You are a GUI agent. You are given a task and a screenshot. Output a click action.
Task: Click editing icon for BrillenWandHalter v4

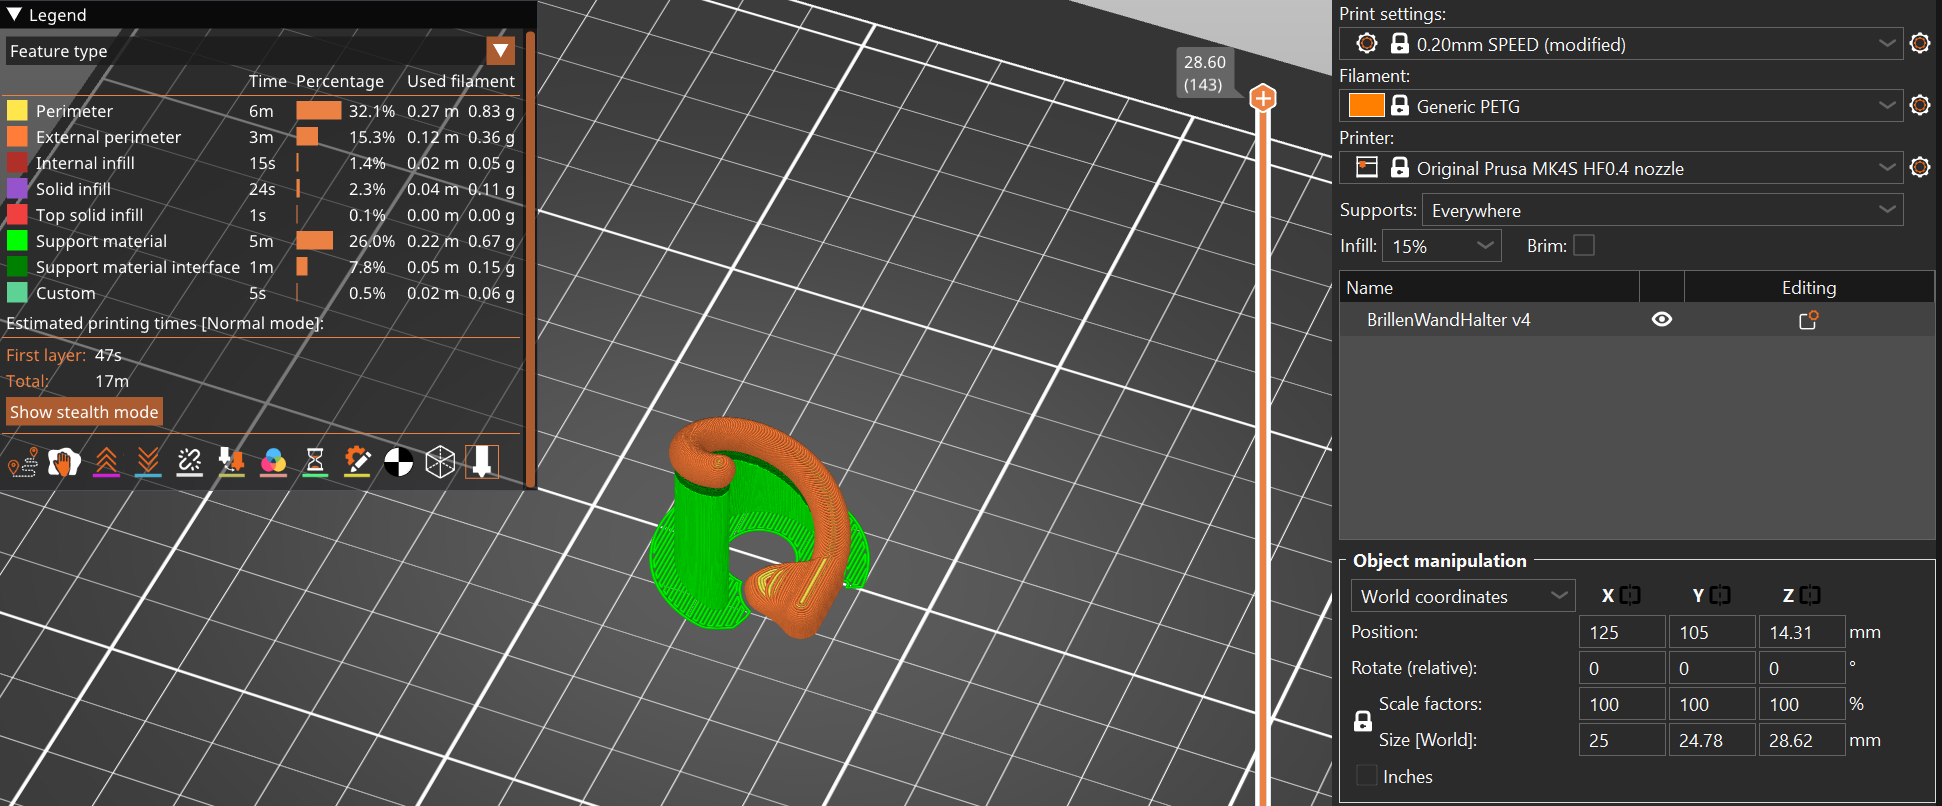(x=1809, y=320)
